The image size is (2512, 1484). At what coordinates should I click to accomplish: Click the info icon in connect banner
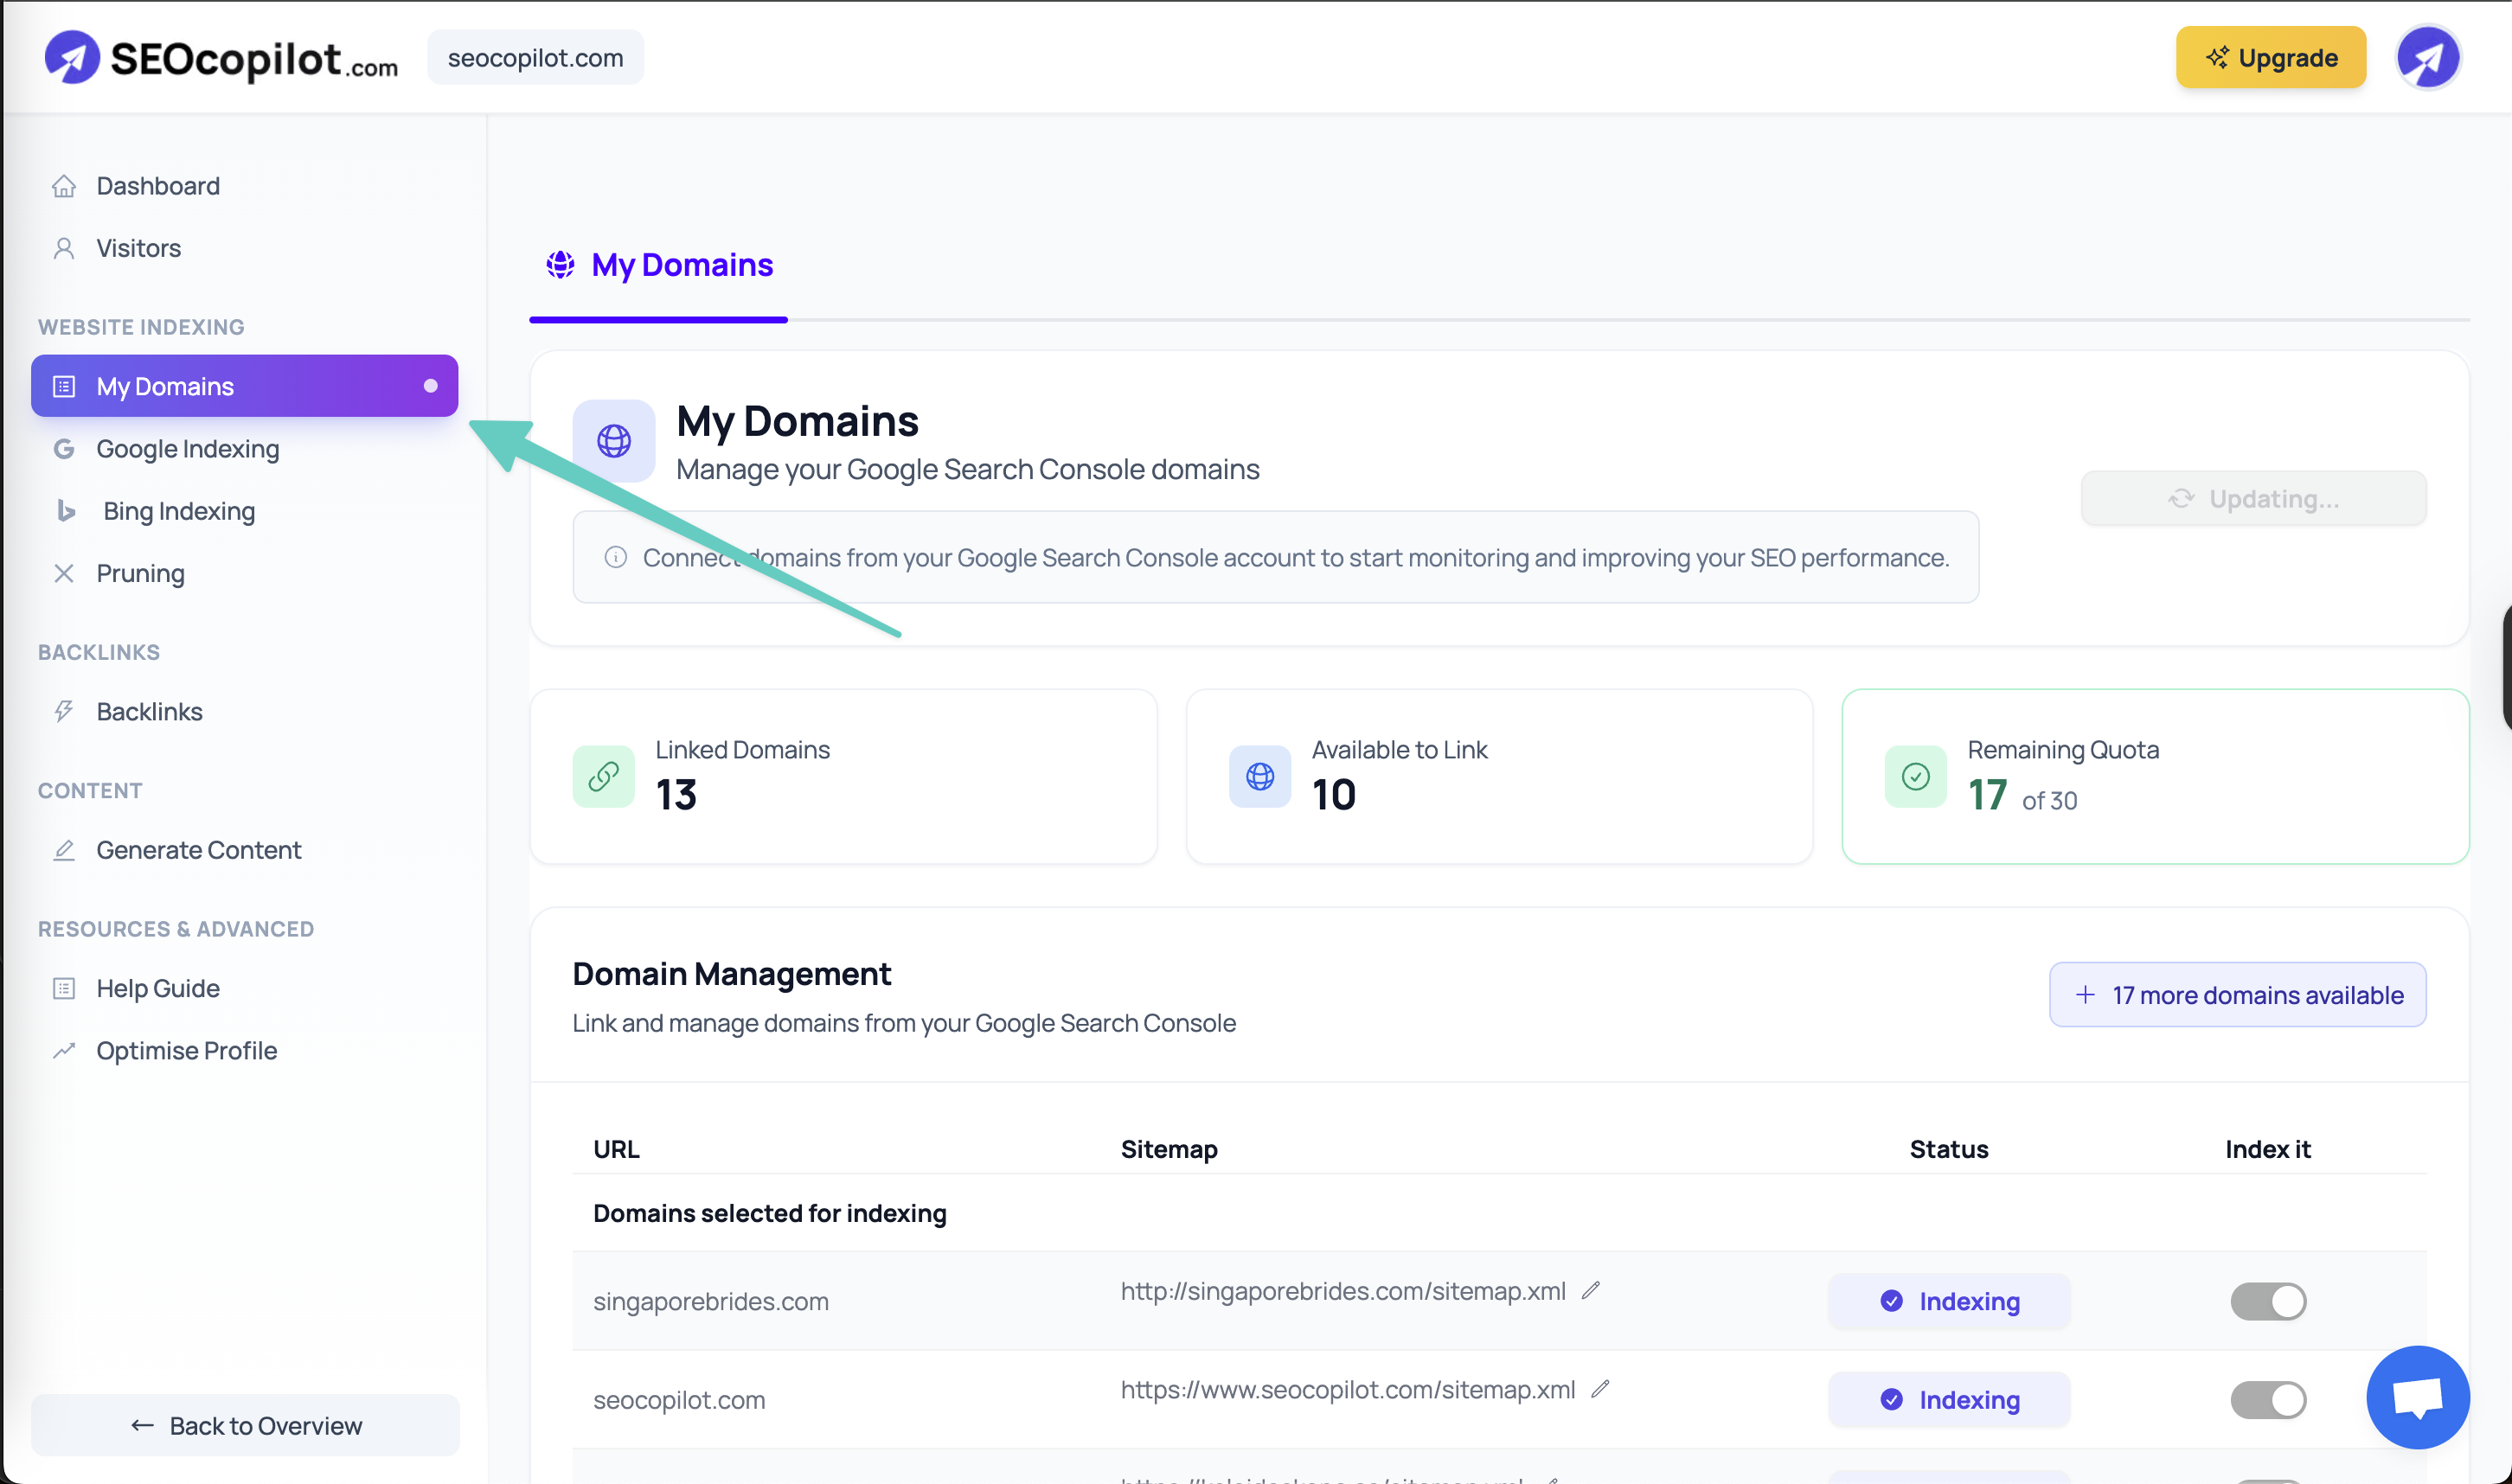[616, 557]
